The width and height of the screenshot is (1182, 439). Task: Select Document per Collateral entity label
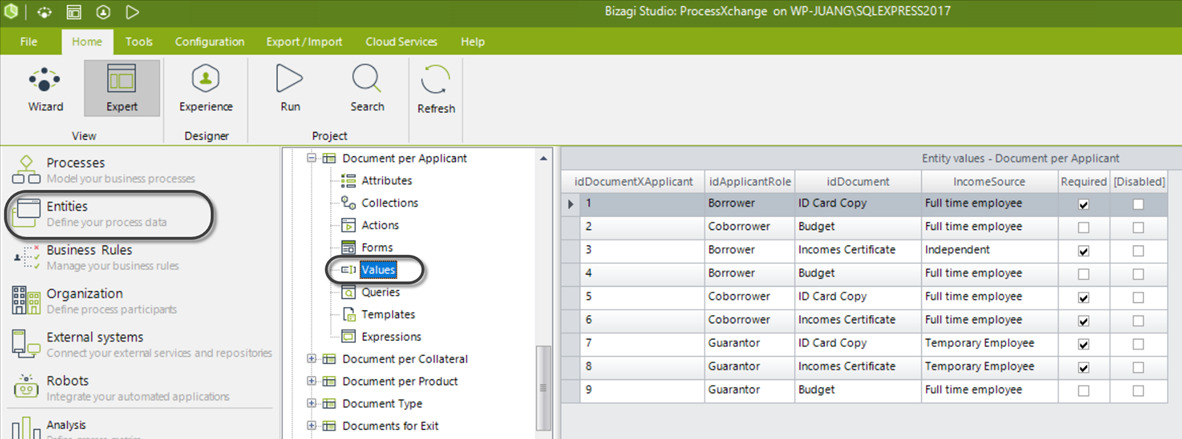tap(405, 359)
